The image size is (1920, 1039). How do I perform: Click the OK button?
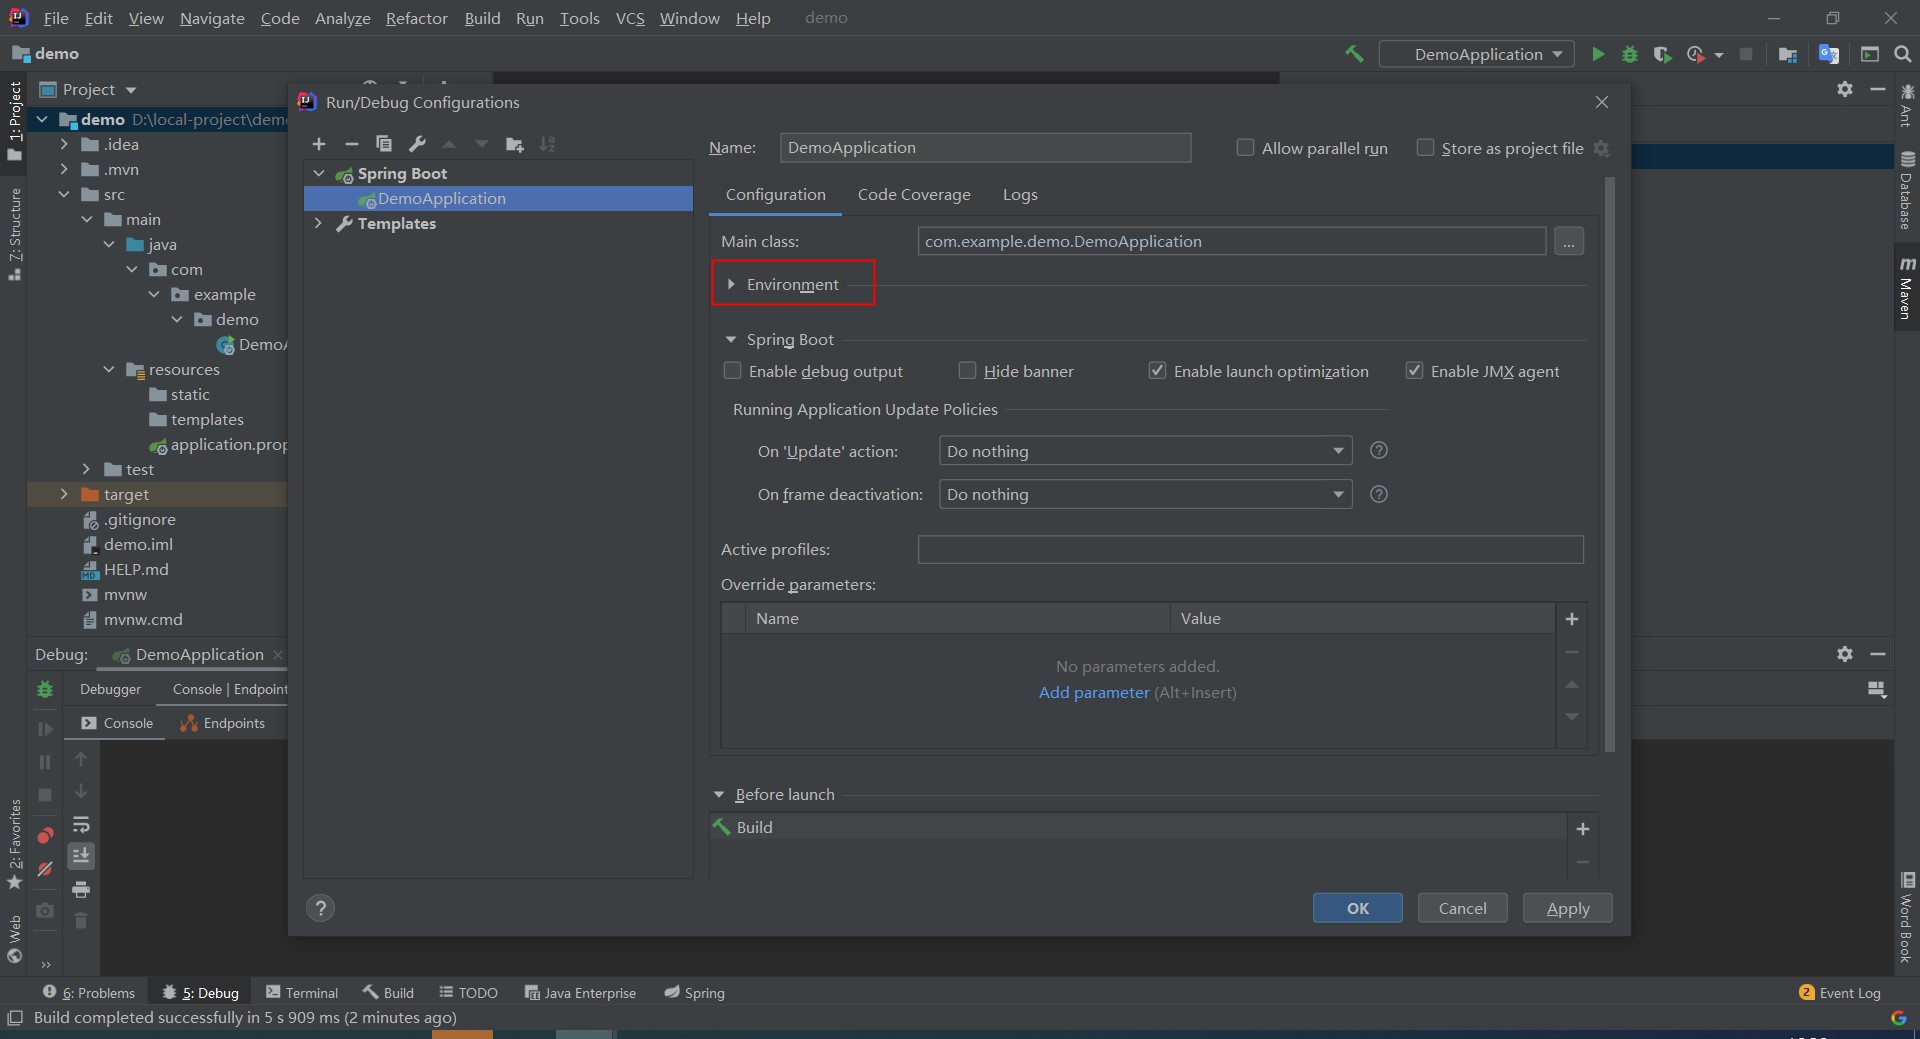[x=1357, y=908]
